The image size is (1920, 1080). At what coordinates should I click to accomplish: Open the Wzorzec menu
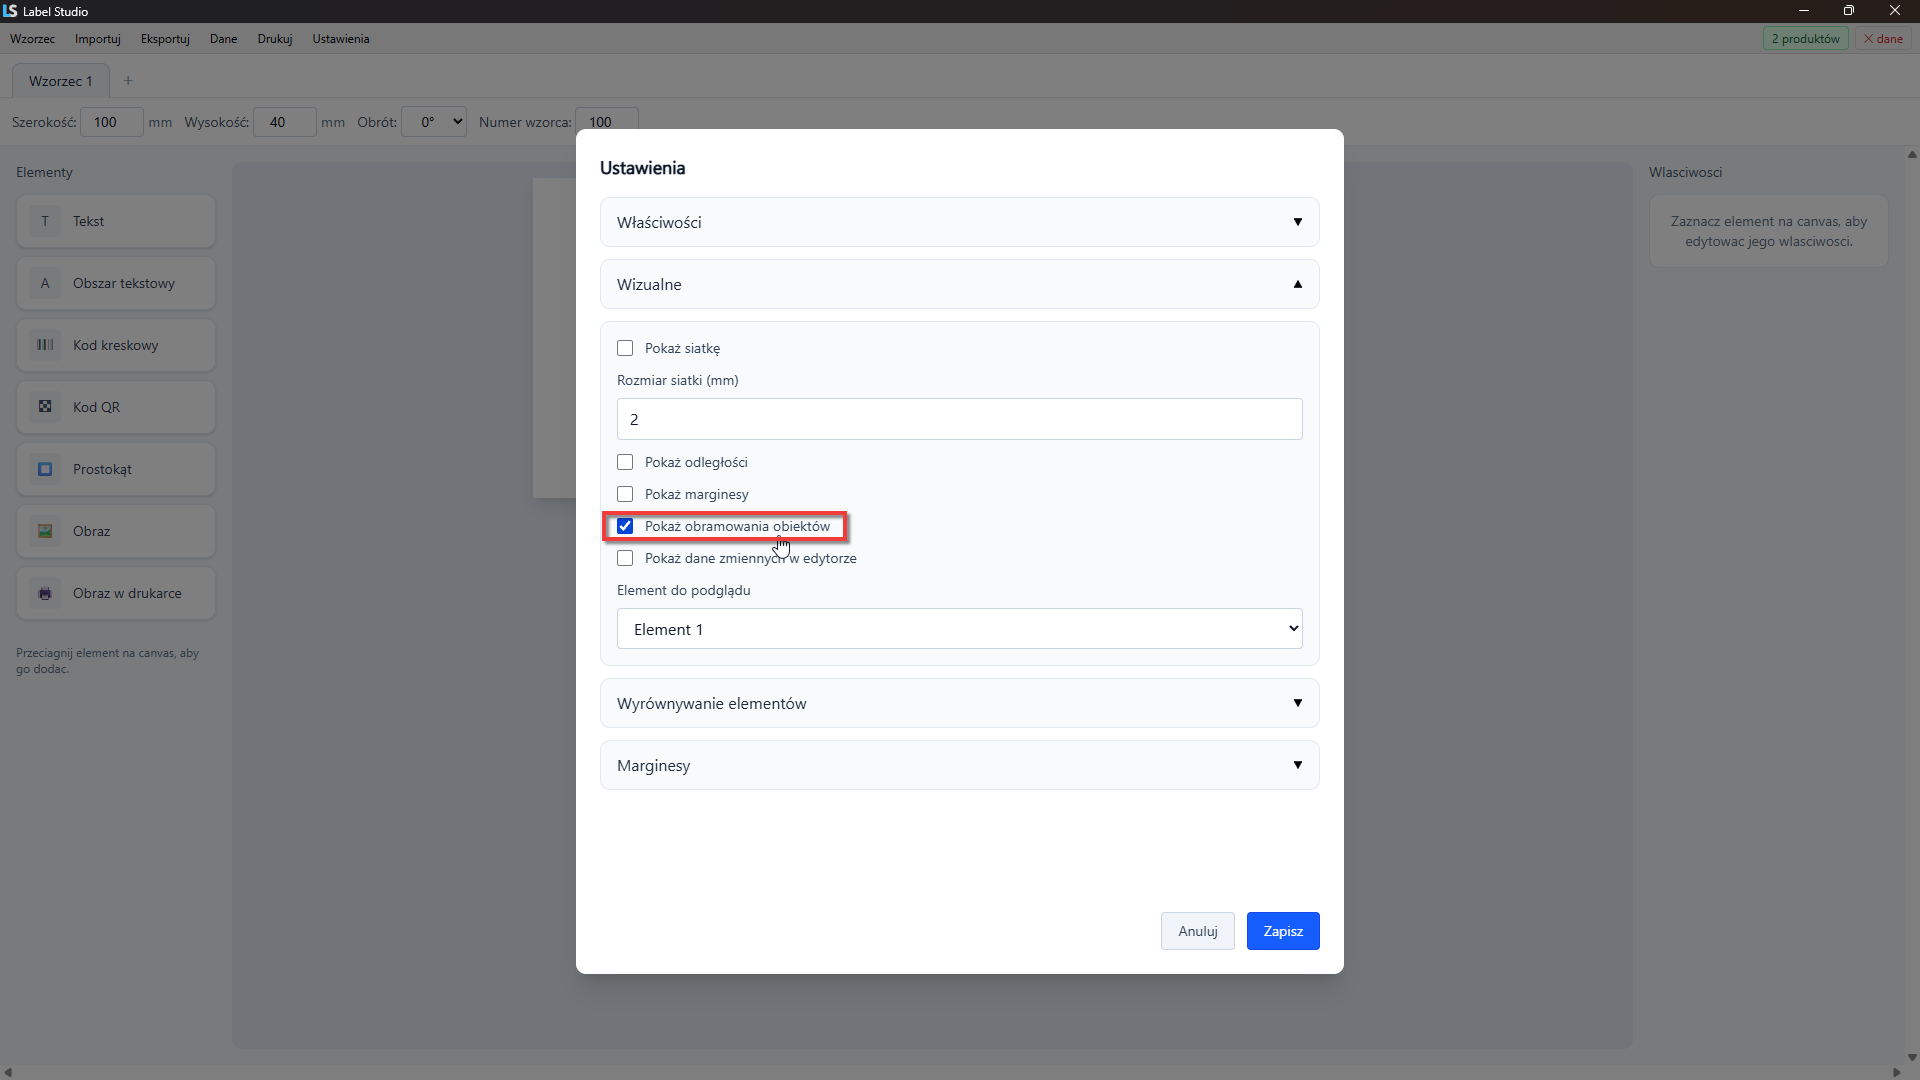33,39
